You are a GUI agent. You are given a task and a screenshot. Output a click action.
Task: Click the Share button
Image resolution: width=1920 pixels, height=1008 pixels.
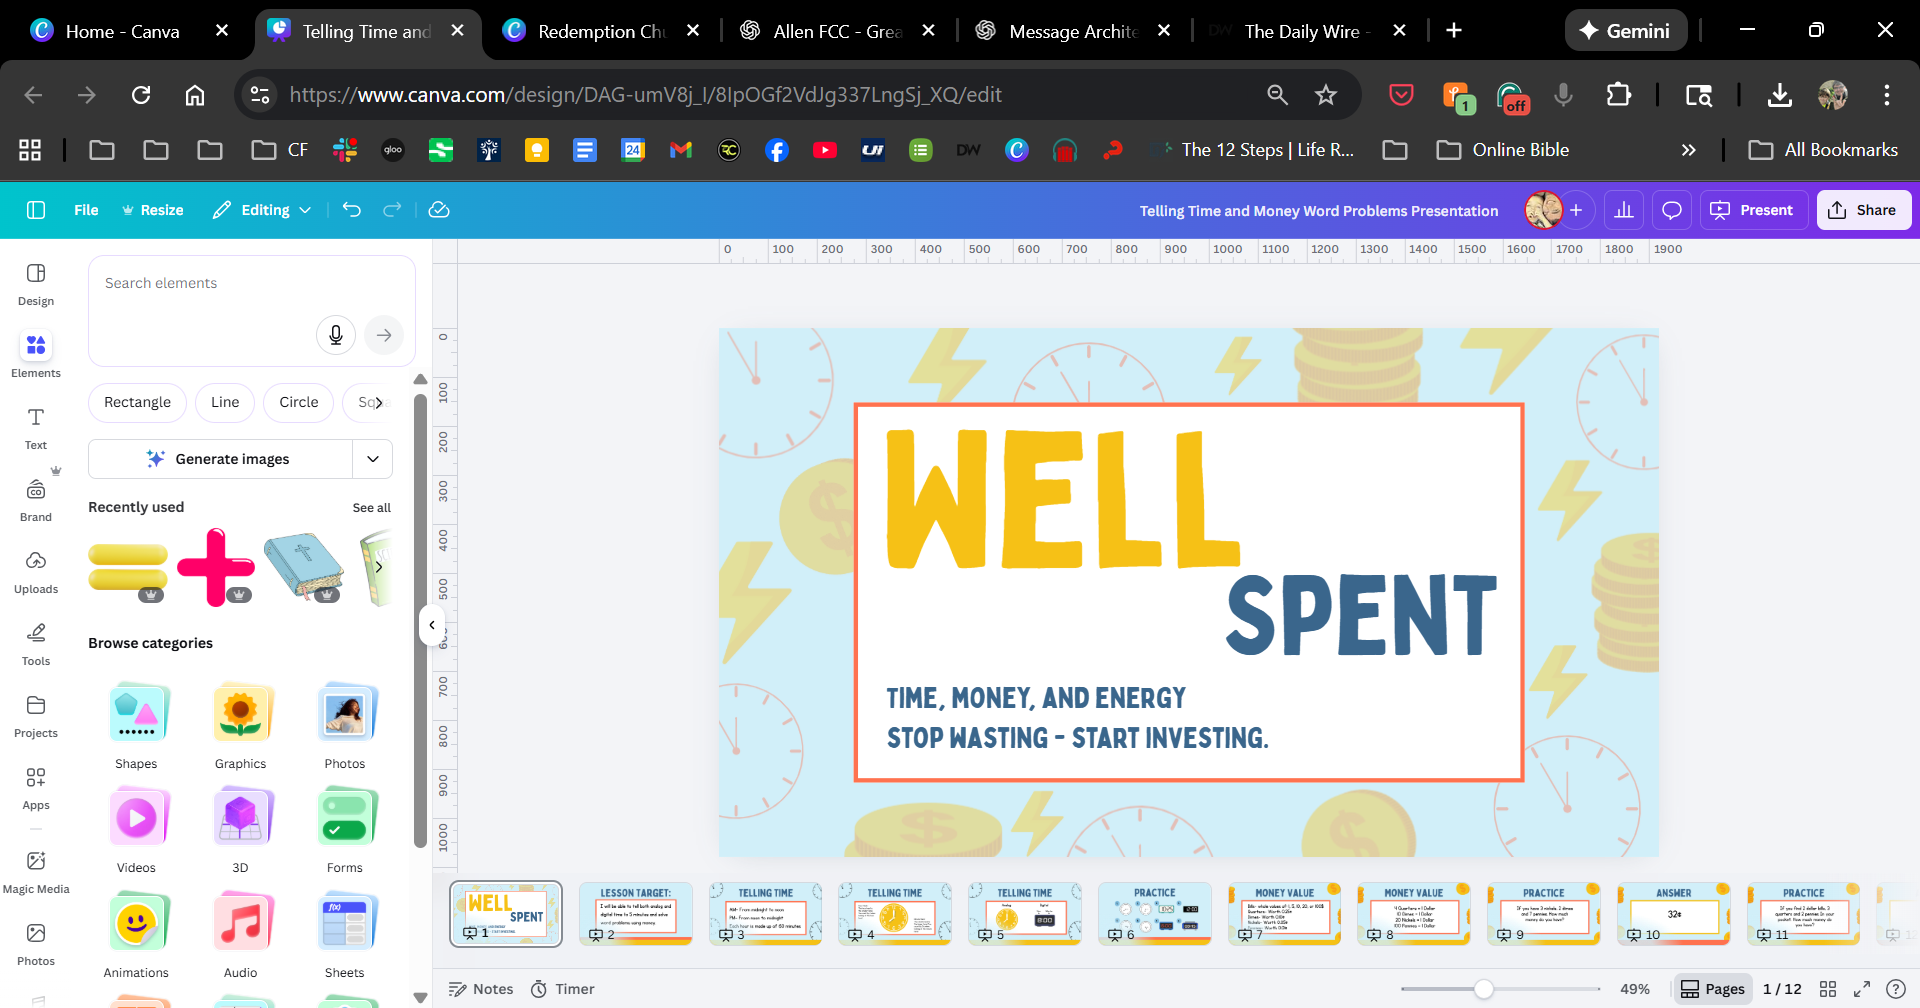[1863, 210]
